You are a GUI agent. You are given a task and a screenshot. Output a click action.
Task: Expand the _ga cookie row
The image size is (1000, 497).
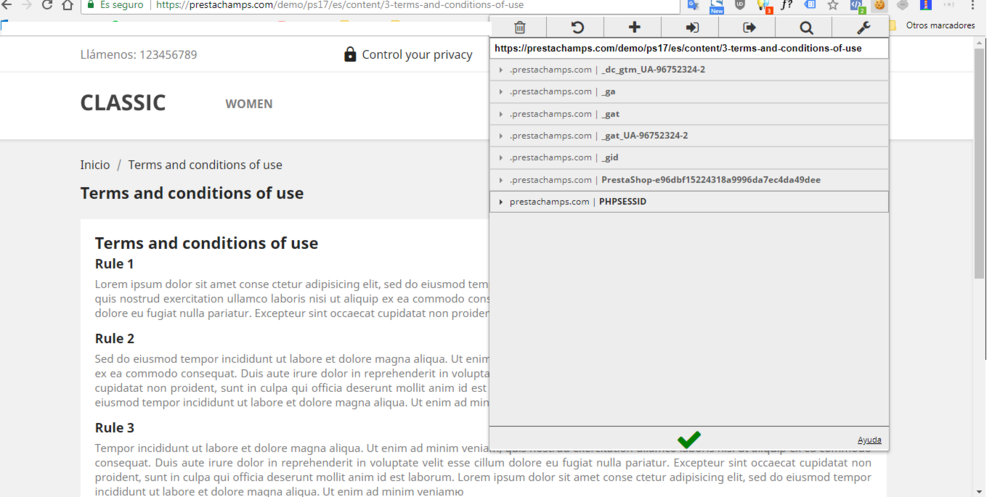pos(689,92)
